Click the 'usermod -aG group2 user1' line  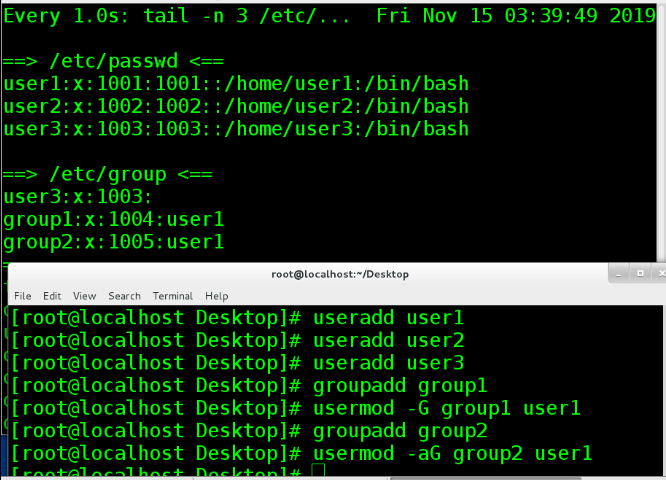(301, 453)
